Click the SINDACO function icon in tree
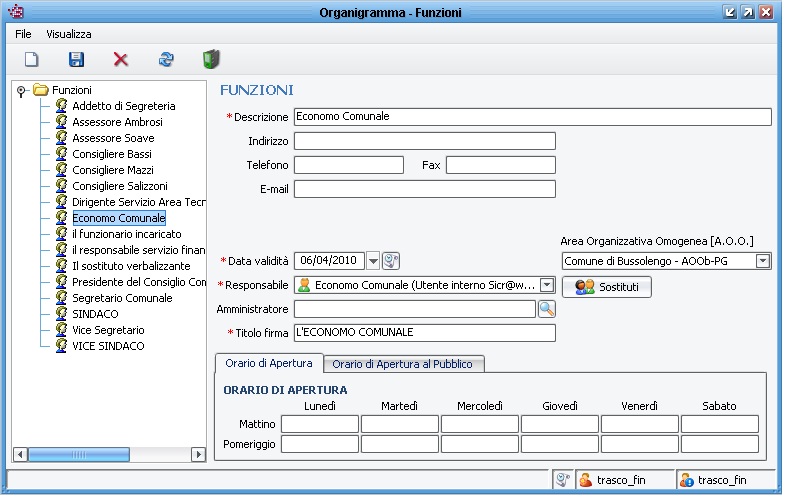Screen dimensions: 786x499 [62, 314]
